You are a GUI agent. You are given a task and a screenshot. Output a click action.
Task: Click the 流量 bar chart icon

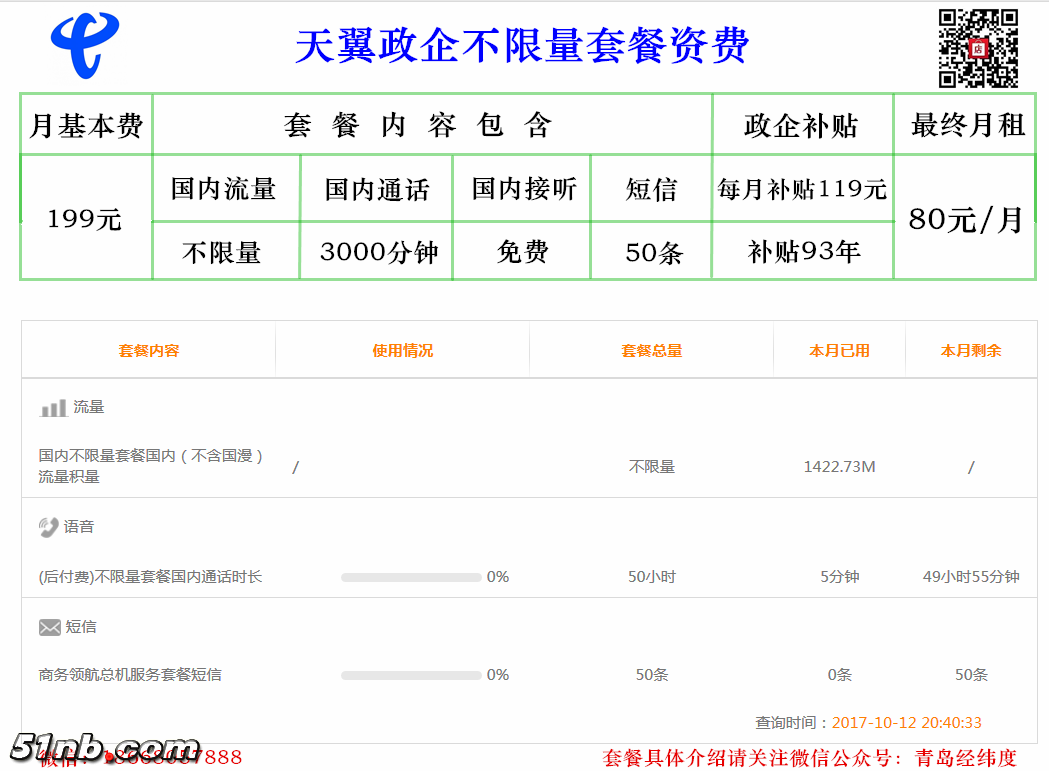pos(53,408)
